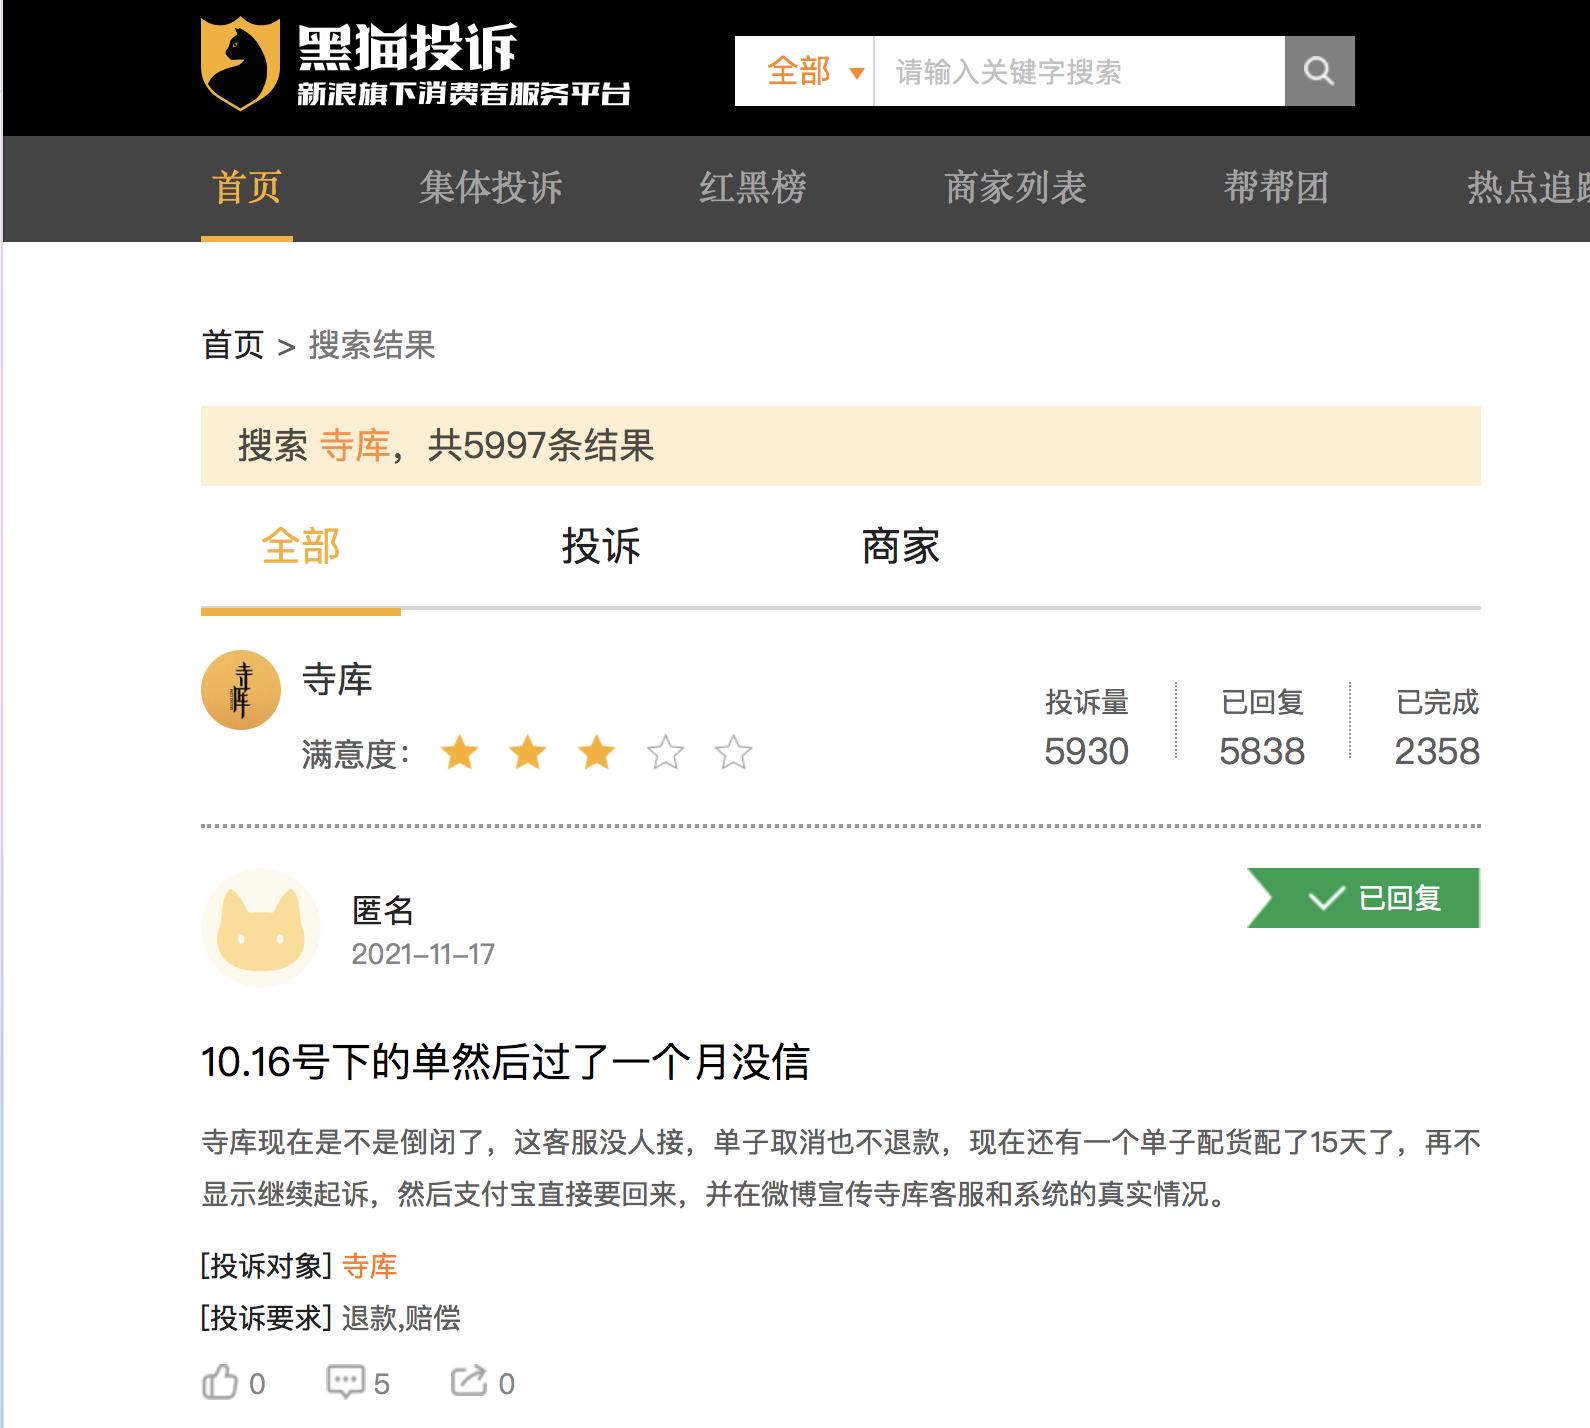Click the green 已回复 status badge
Viewport: 1590px width, 1428px height.
[1364, 898]
